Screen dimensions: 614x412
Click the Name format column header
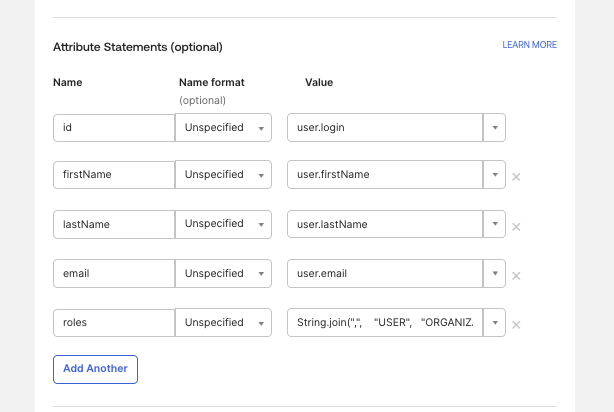[212, 82]
